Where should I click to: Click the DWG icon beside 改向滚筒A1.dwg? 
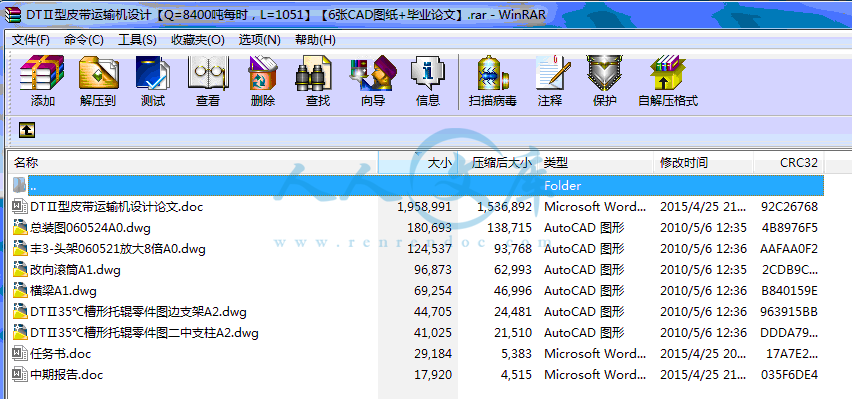(x=20, y=269)
